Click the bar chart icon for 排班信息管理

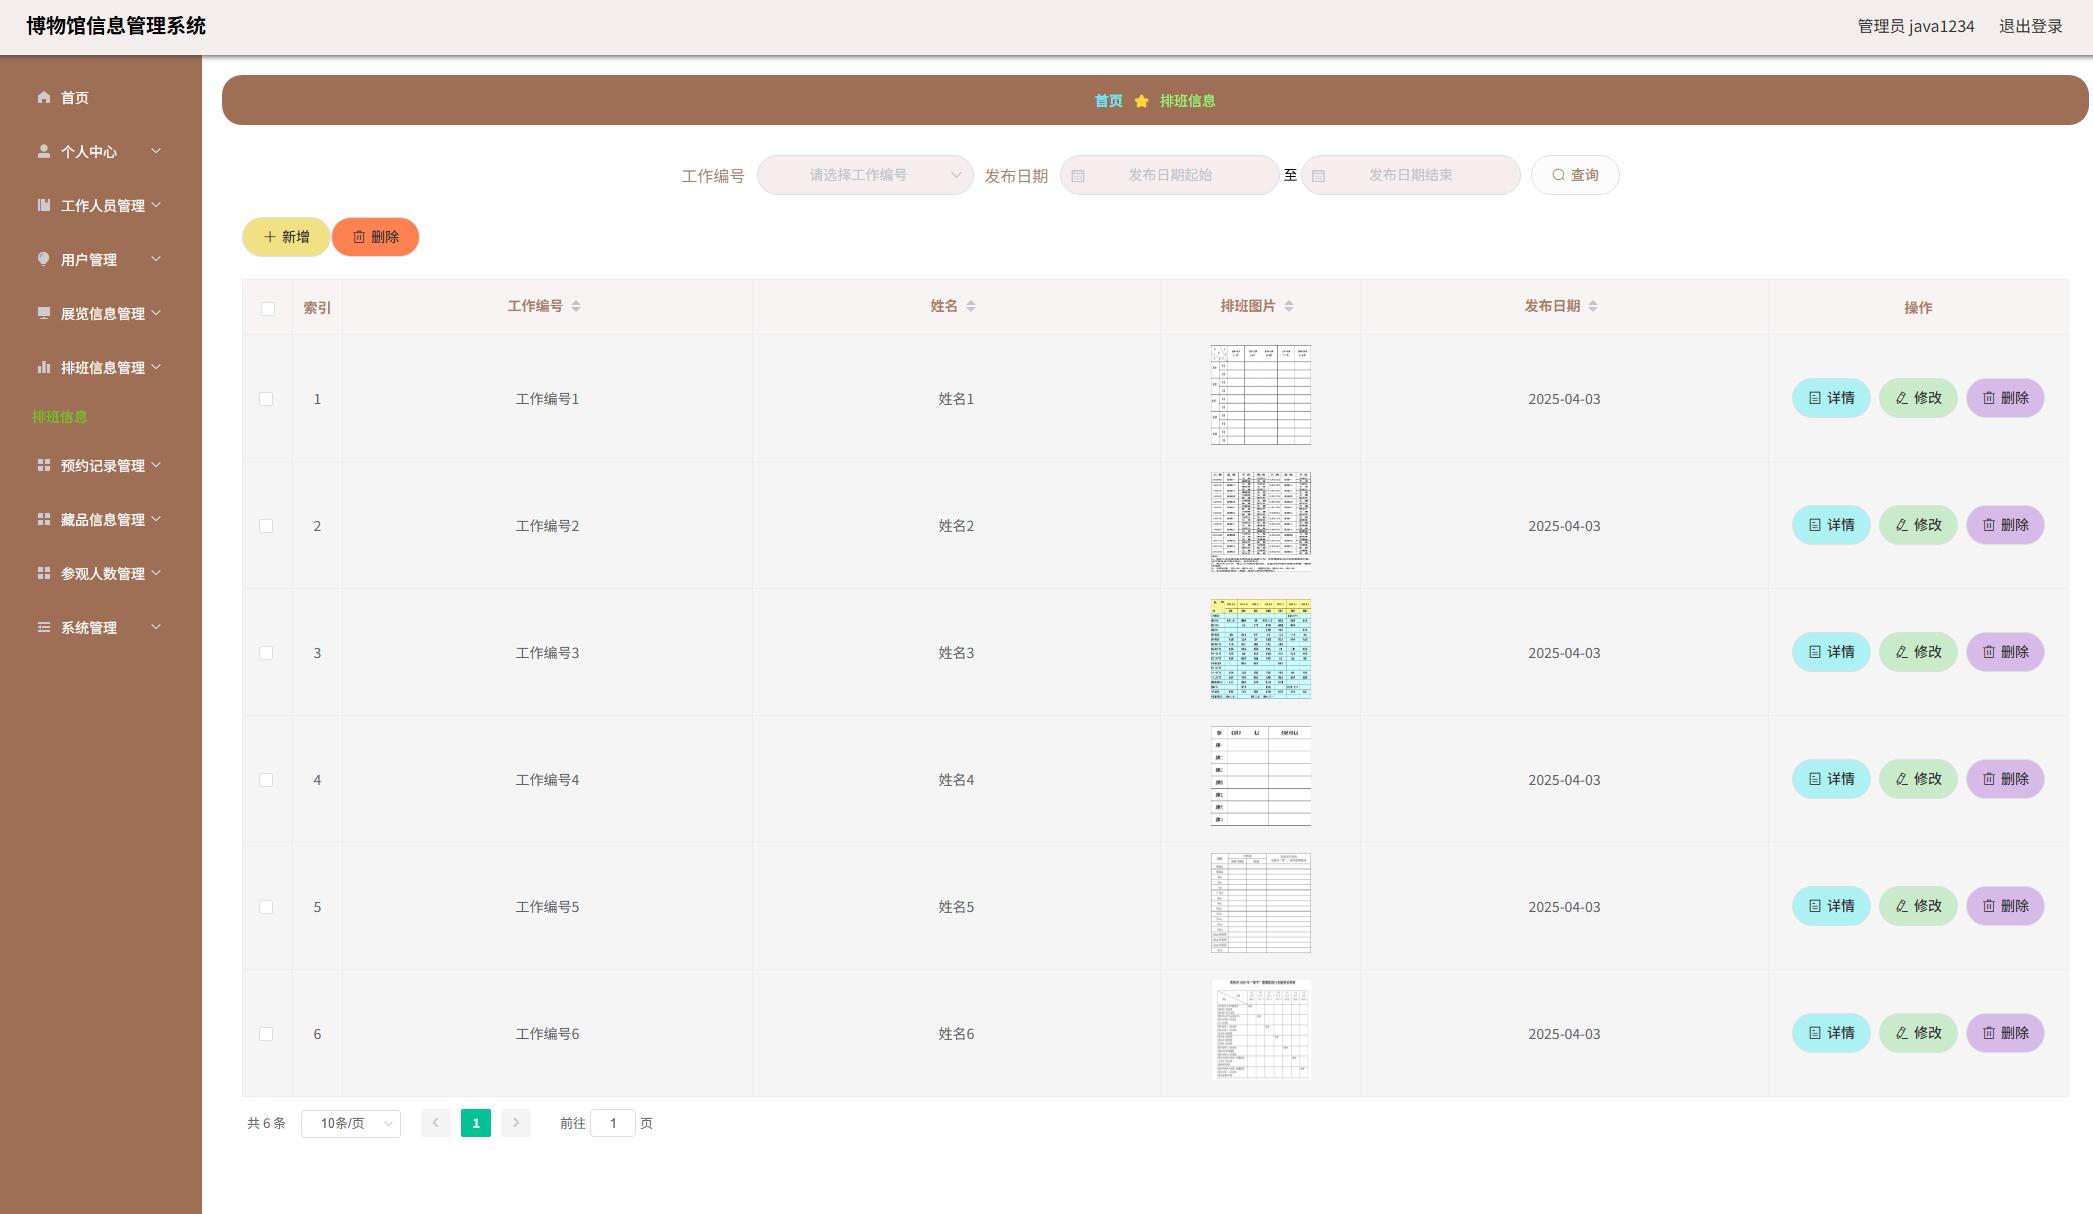[43, 367]
